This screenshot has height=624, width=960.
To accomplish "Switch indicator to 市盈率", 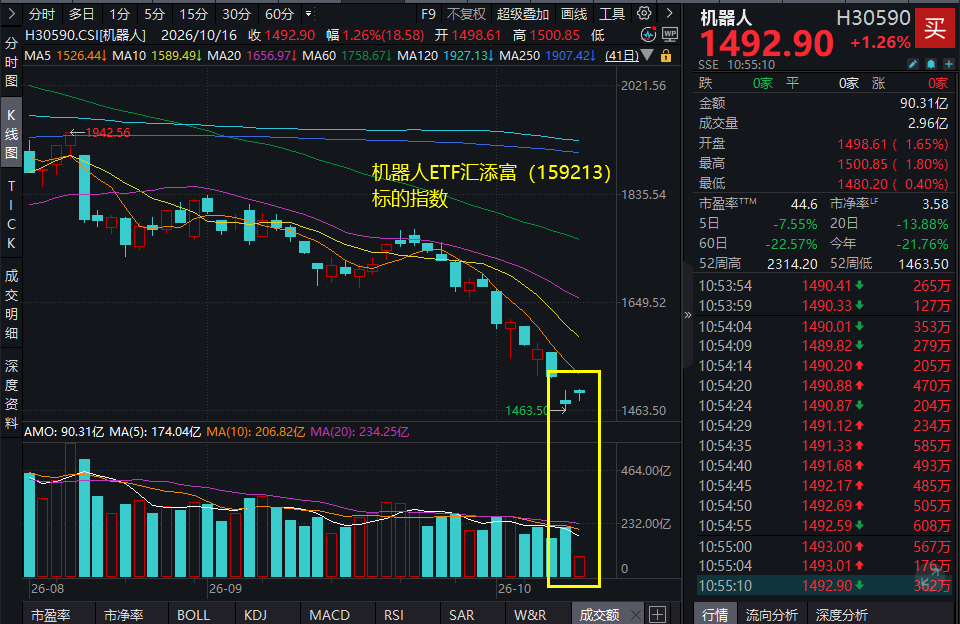I will pos(51,615).
